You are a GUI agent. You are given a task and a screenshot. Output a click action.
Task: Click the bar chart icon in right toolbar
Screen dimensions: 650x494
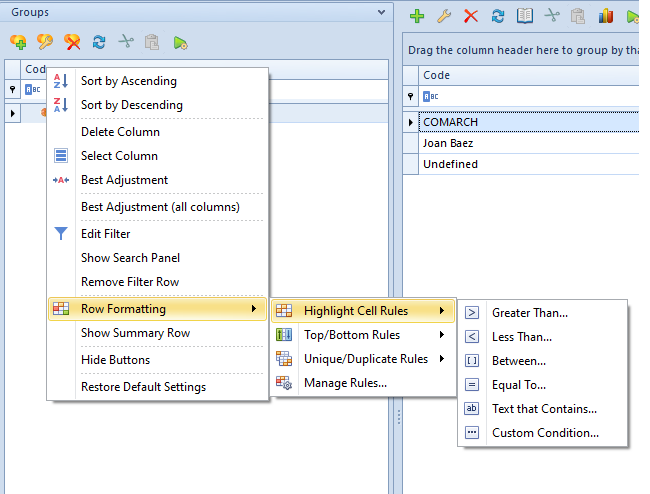pos(606,16)
